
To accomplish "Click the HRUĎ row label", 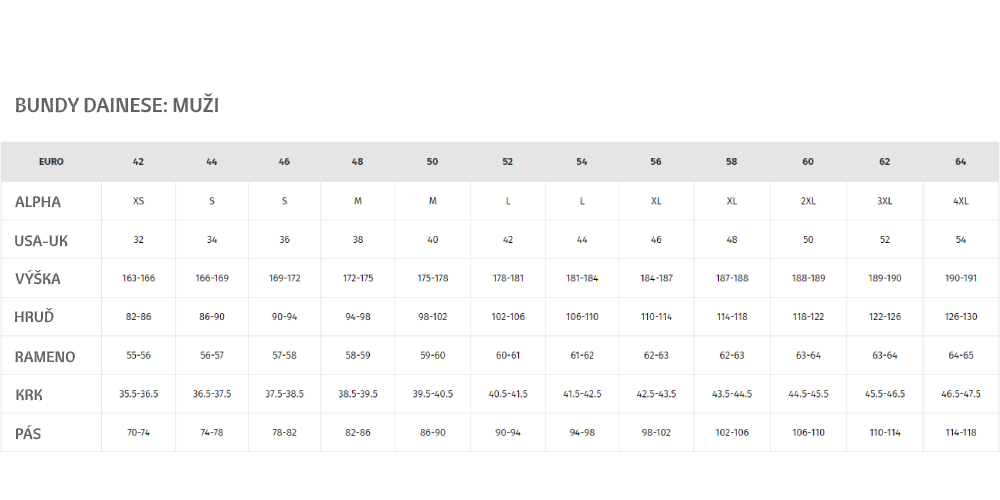I will 34,317.
